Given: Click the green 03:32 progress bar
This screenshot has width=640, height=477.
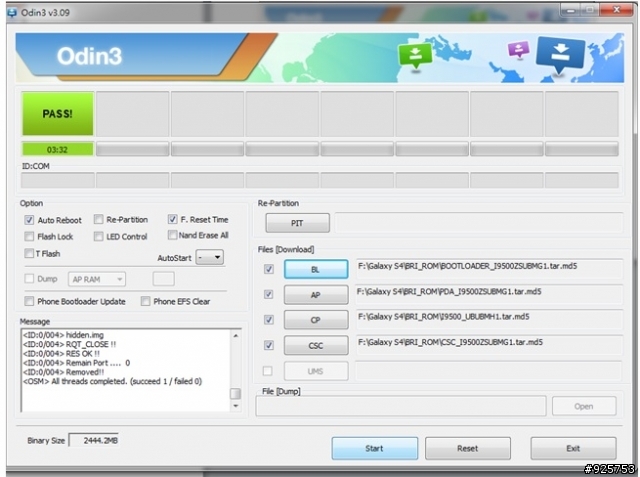Looking at the screenshot, I should (58, 149).
